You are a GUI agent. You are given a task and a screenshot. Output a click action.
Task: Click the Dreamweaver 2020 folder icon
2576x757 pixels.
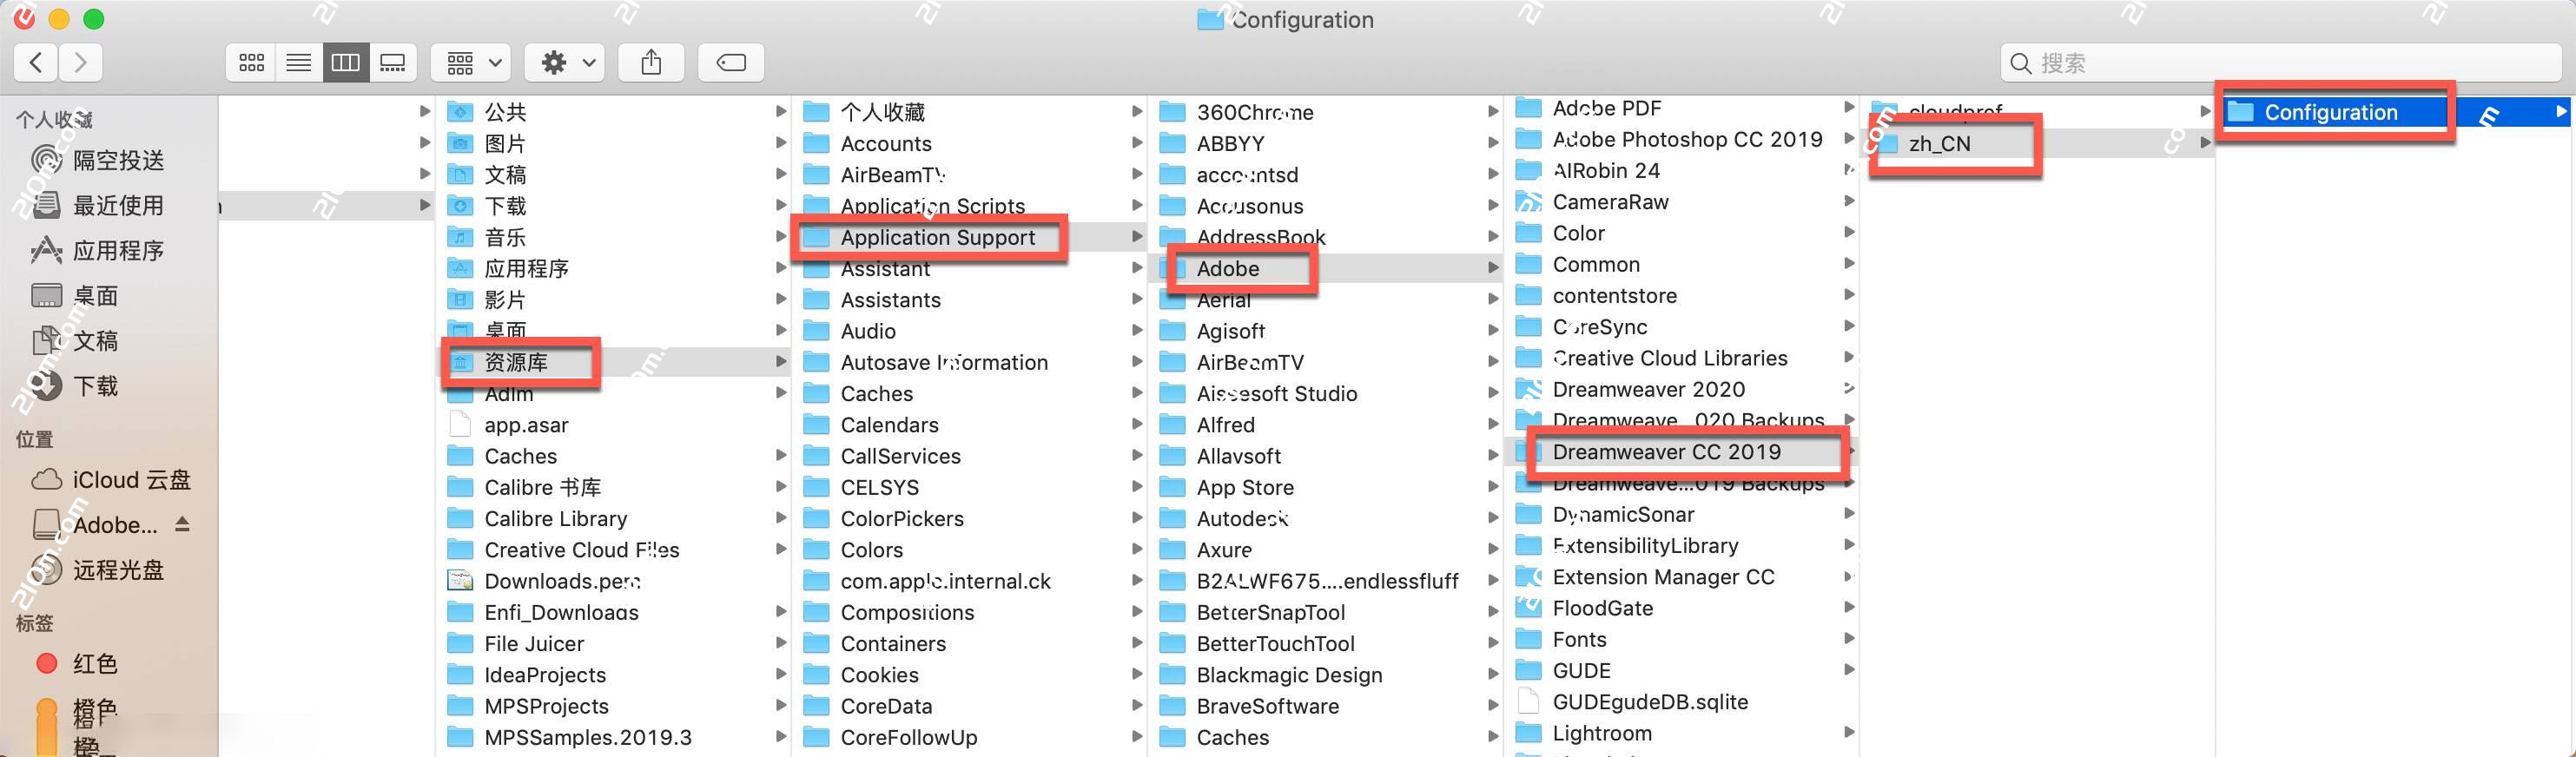[x=1528, y=389]
